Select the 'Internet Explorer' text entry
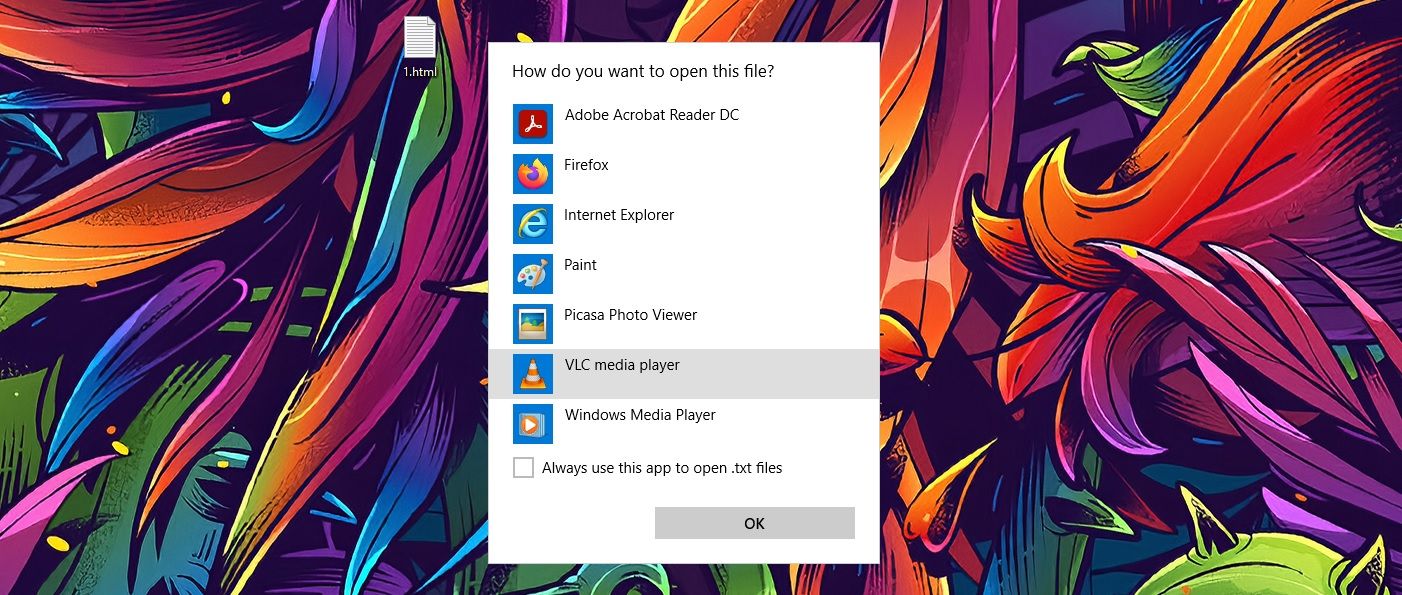1402x595 pixels. click(x=619, y=215)
